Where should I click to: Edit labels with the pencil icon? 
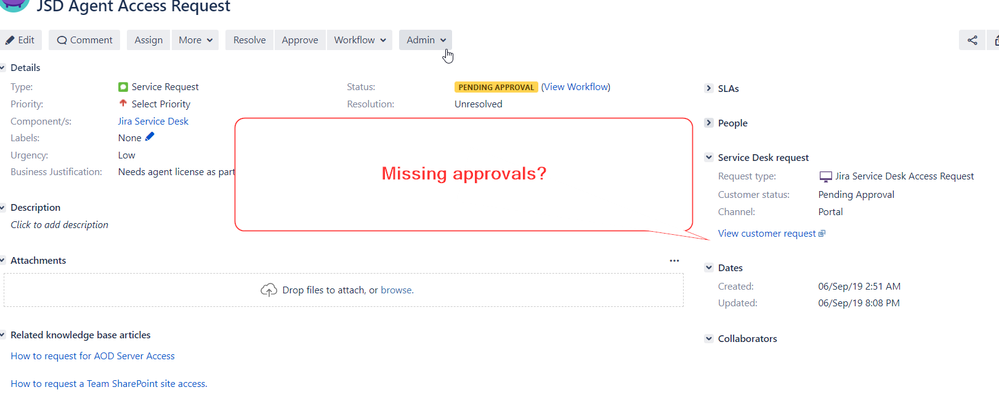click(150, 137)
